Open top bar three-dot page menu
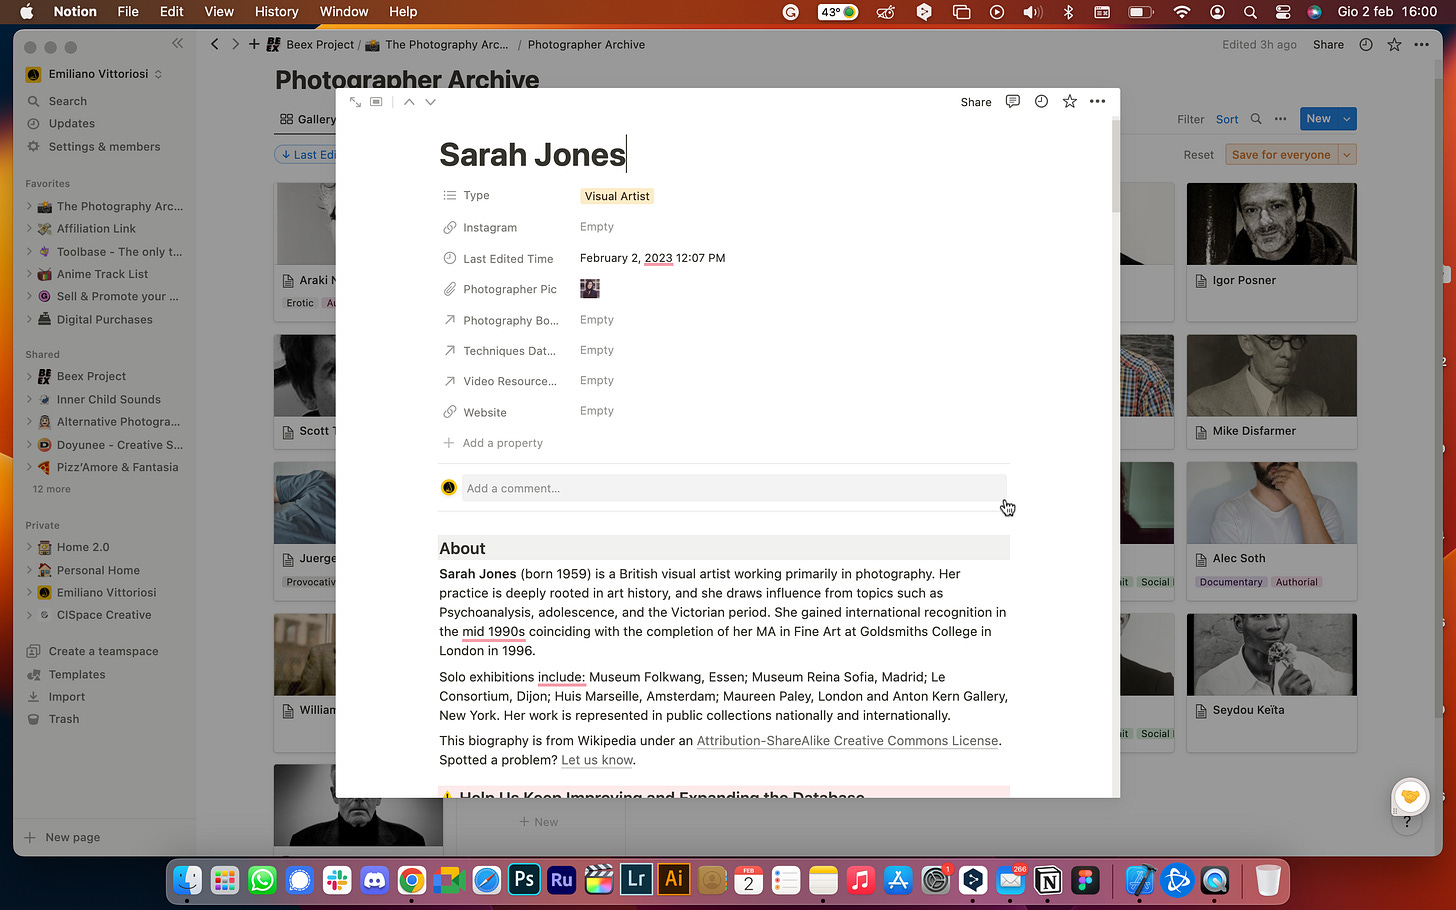This screenshot has width=1456, height=910. 1422,44
